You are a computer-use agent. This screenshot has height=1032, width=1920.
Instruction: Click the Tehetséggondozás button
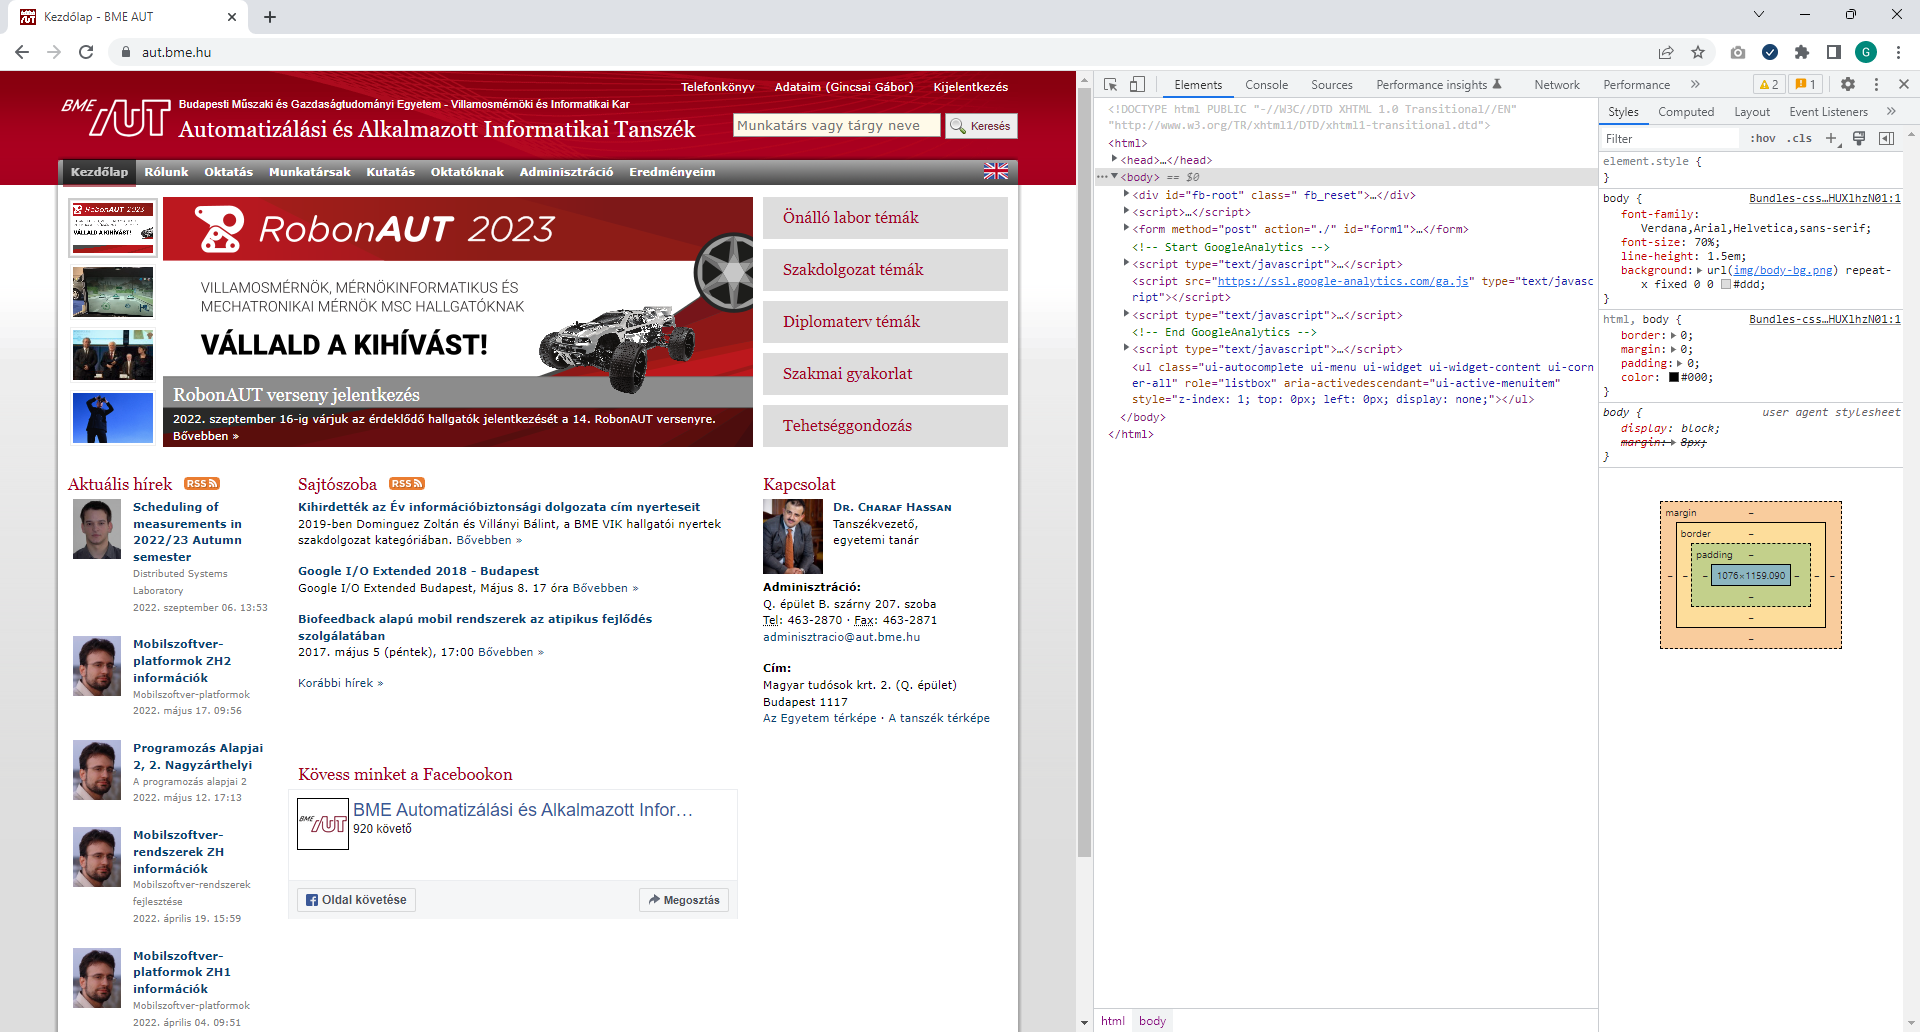(x=885, y=426)
